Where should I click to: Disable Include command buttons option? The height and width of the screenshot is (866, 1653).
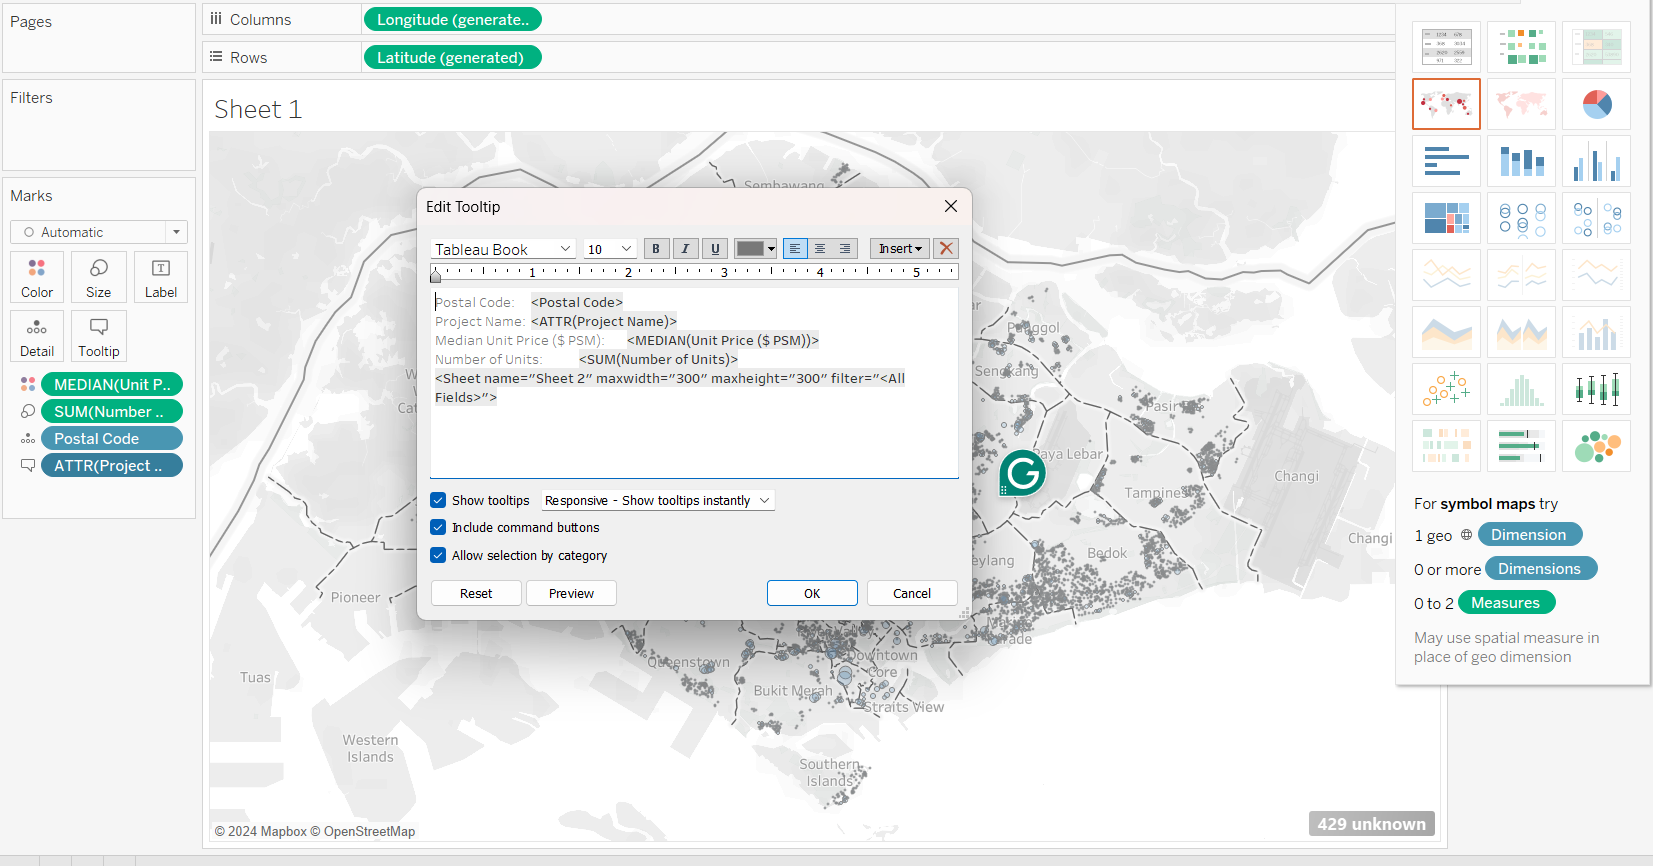point(438,527)
